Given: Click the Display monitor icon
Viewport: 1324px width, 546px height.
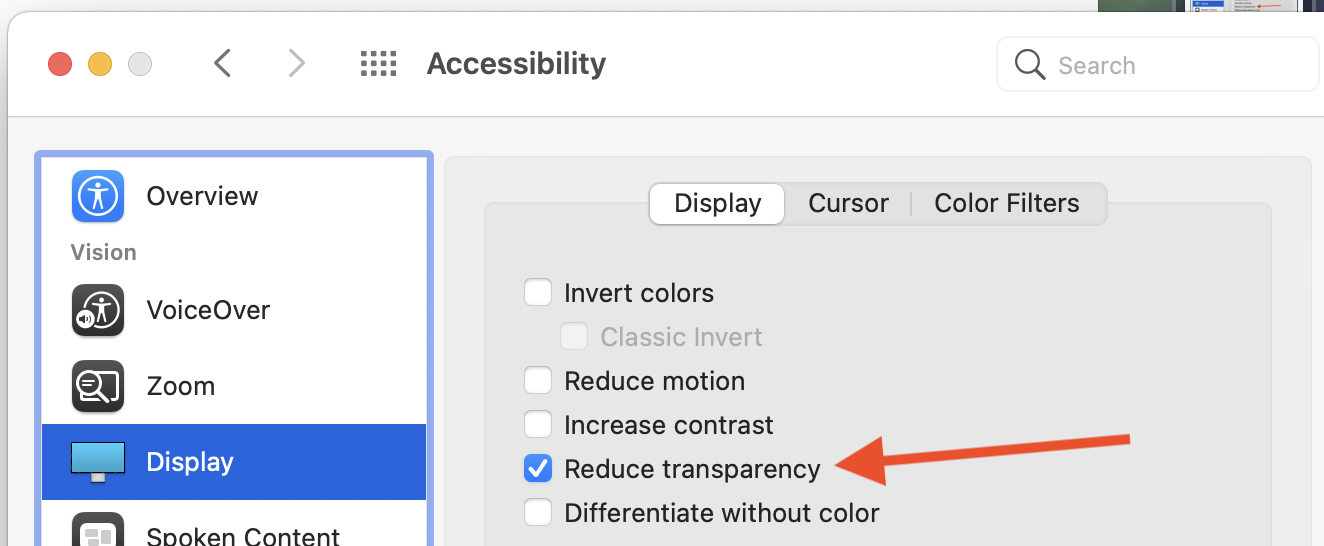Looking at the screenshot, I should coord(98,462).
